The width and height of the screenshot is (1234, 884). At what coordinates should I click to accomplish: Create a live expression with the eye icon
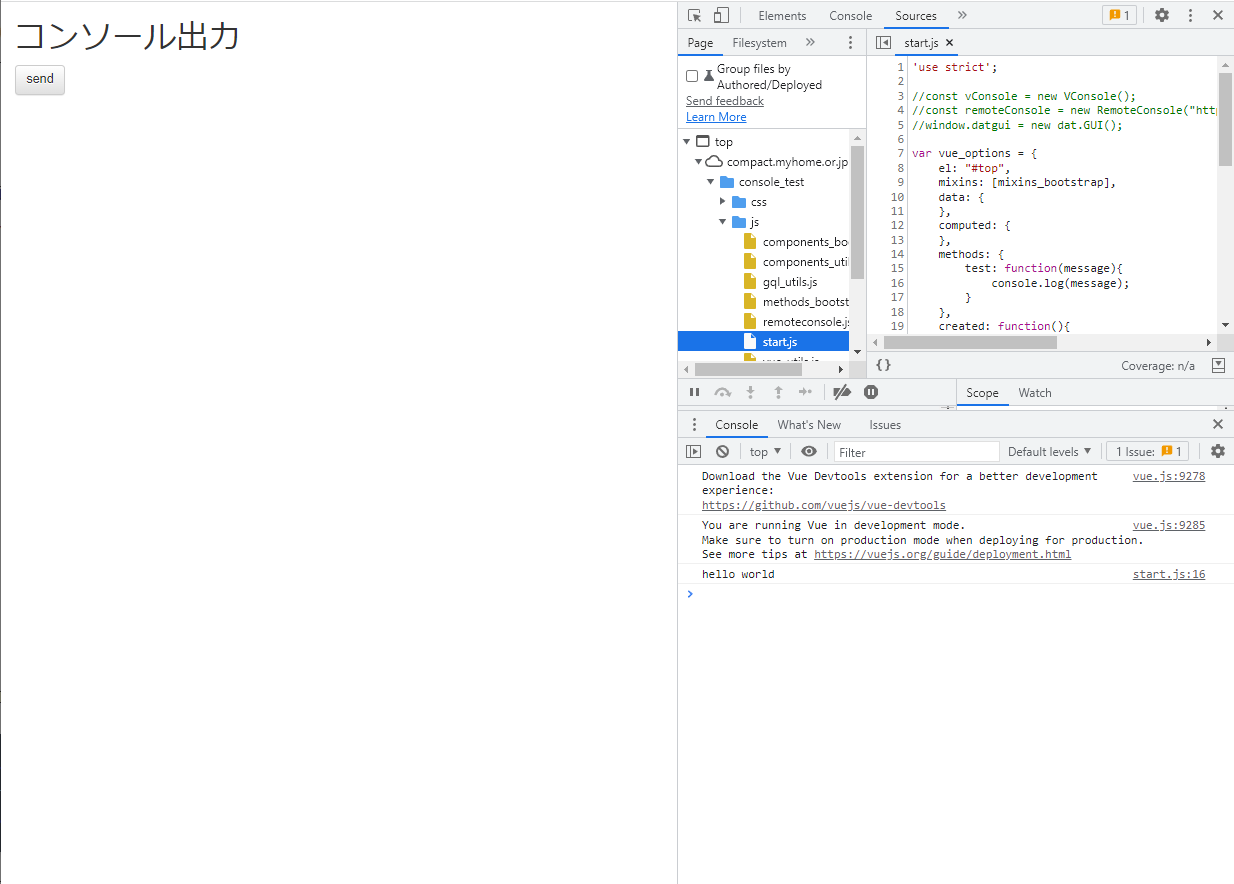pyautogui.click(x=809, y=451)
